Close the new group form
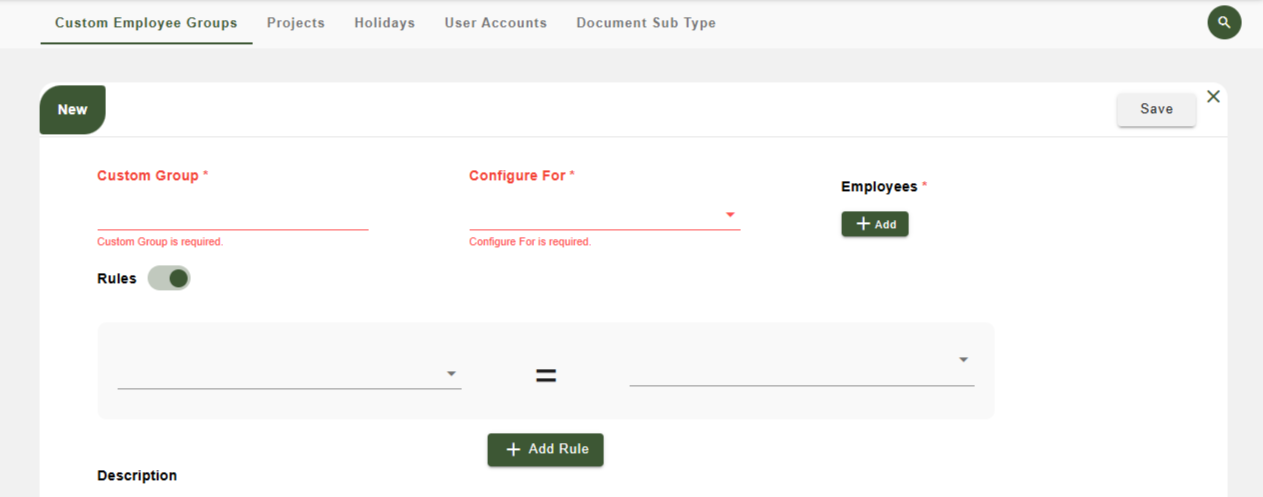Screen dimensions: 1263x497 (x=1213, y=96)
